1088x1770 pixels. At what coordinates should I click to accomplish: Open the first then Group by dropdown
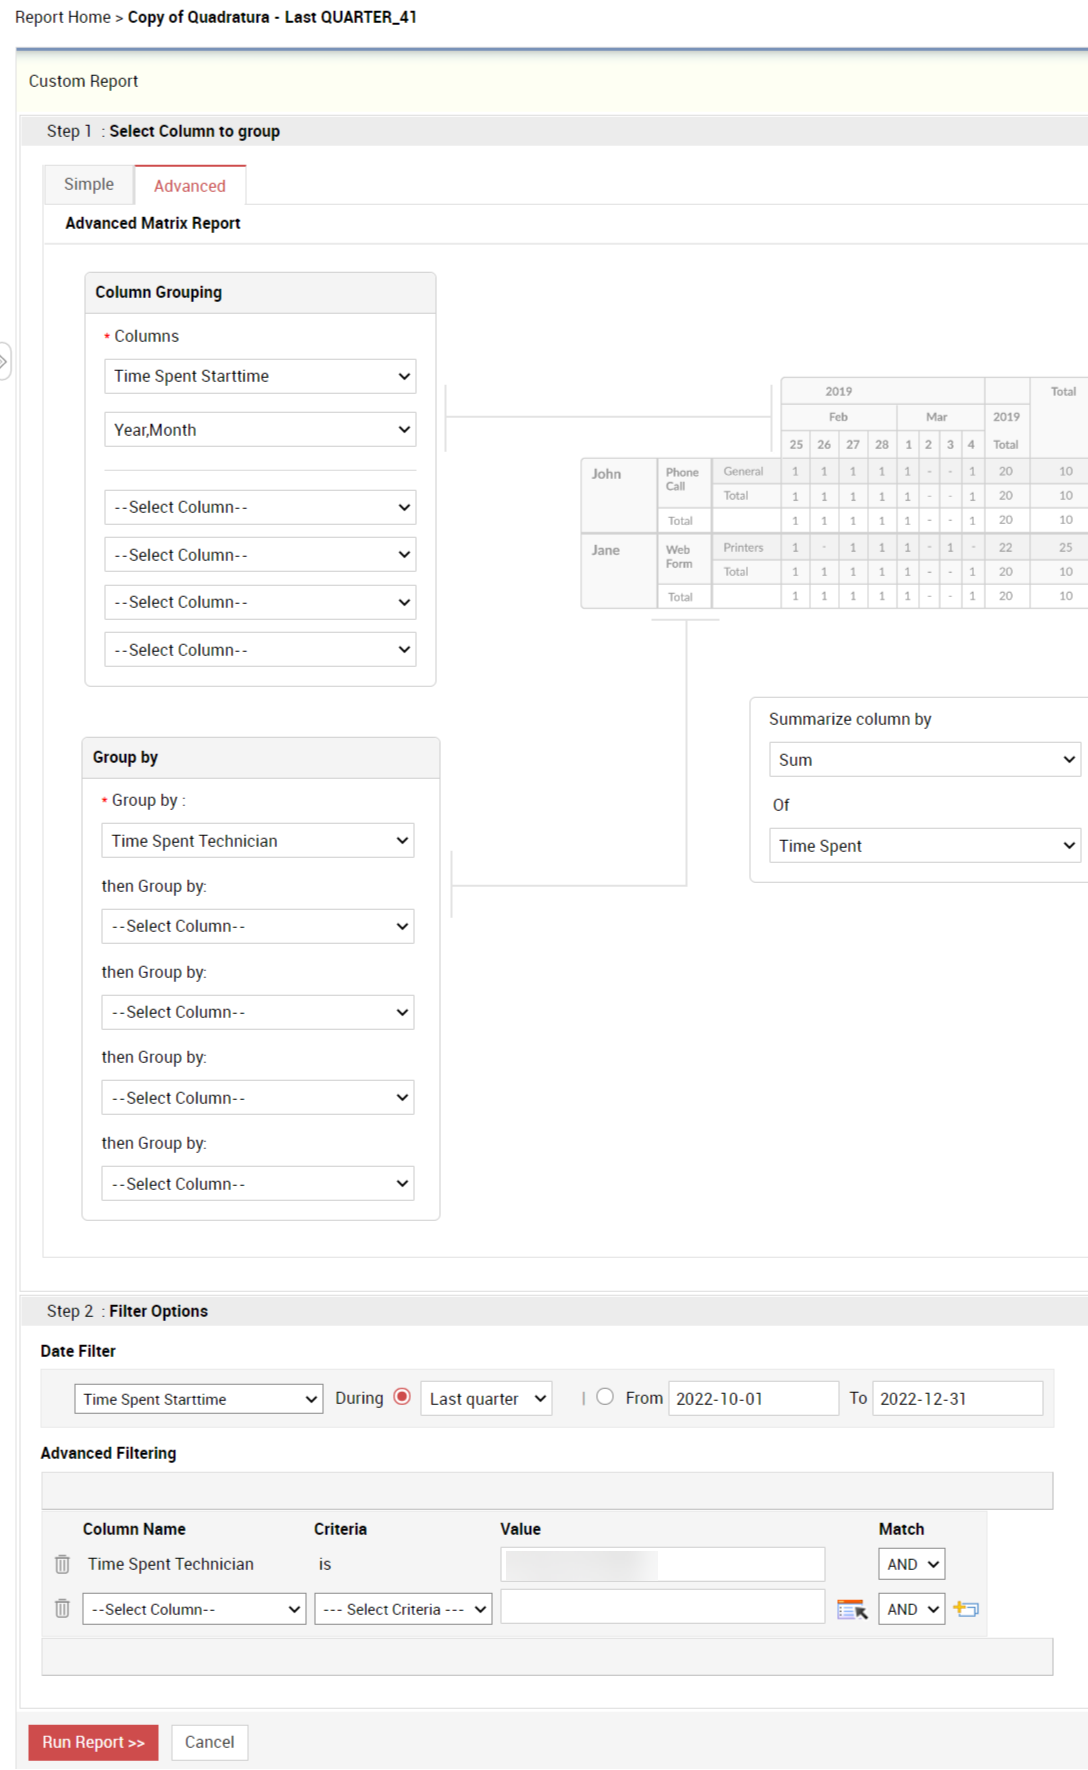(258, 926)
